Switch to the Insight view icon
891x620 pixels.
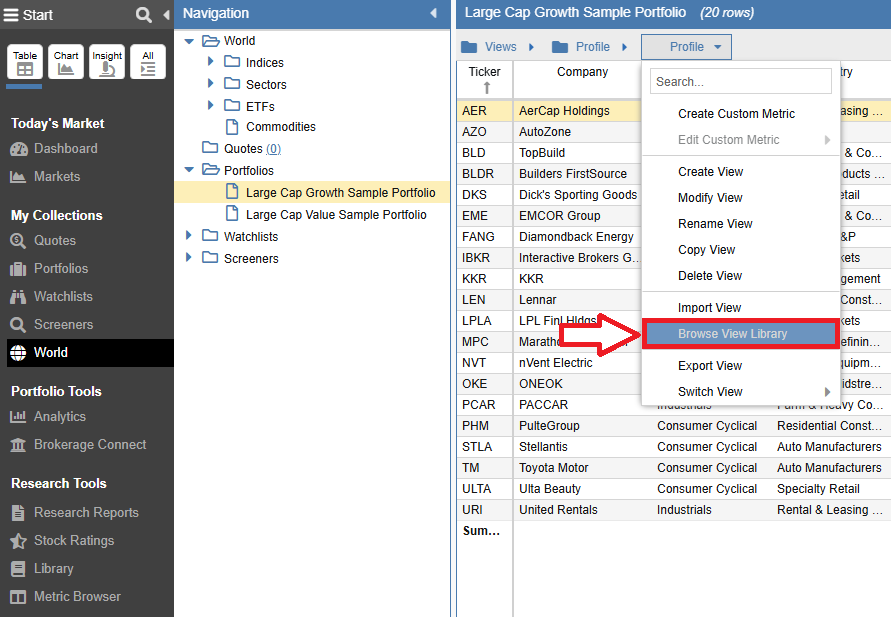tap(107, 61)
